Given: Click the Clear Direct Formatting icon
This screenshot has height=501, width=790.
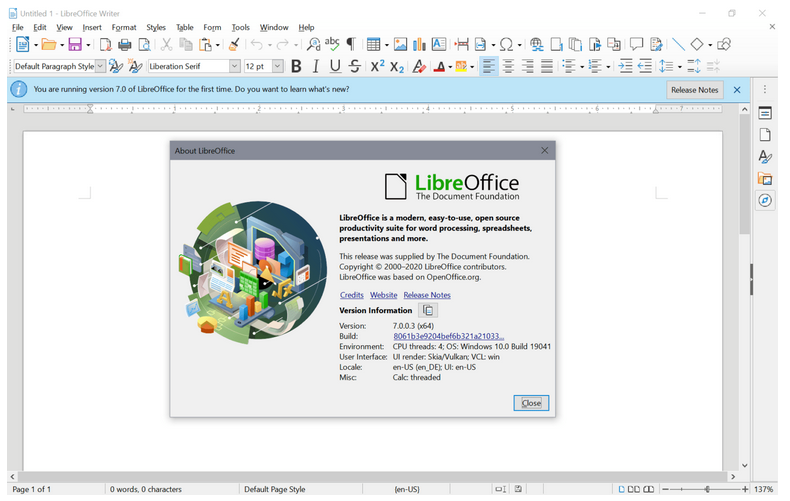Looking at the screenshot, I should pos(419,66).
